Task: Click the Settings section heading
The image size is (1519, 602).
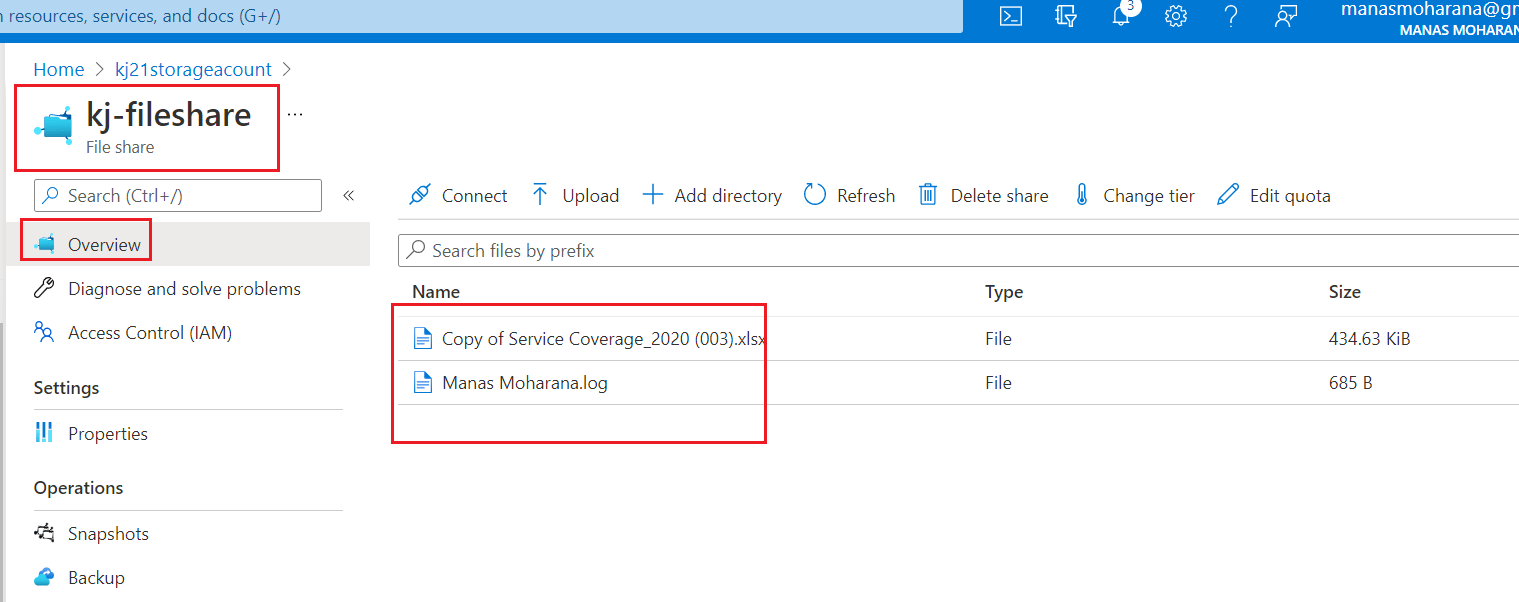Action: (x=66, y=388)
